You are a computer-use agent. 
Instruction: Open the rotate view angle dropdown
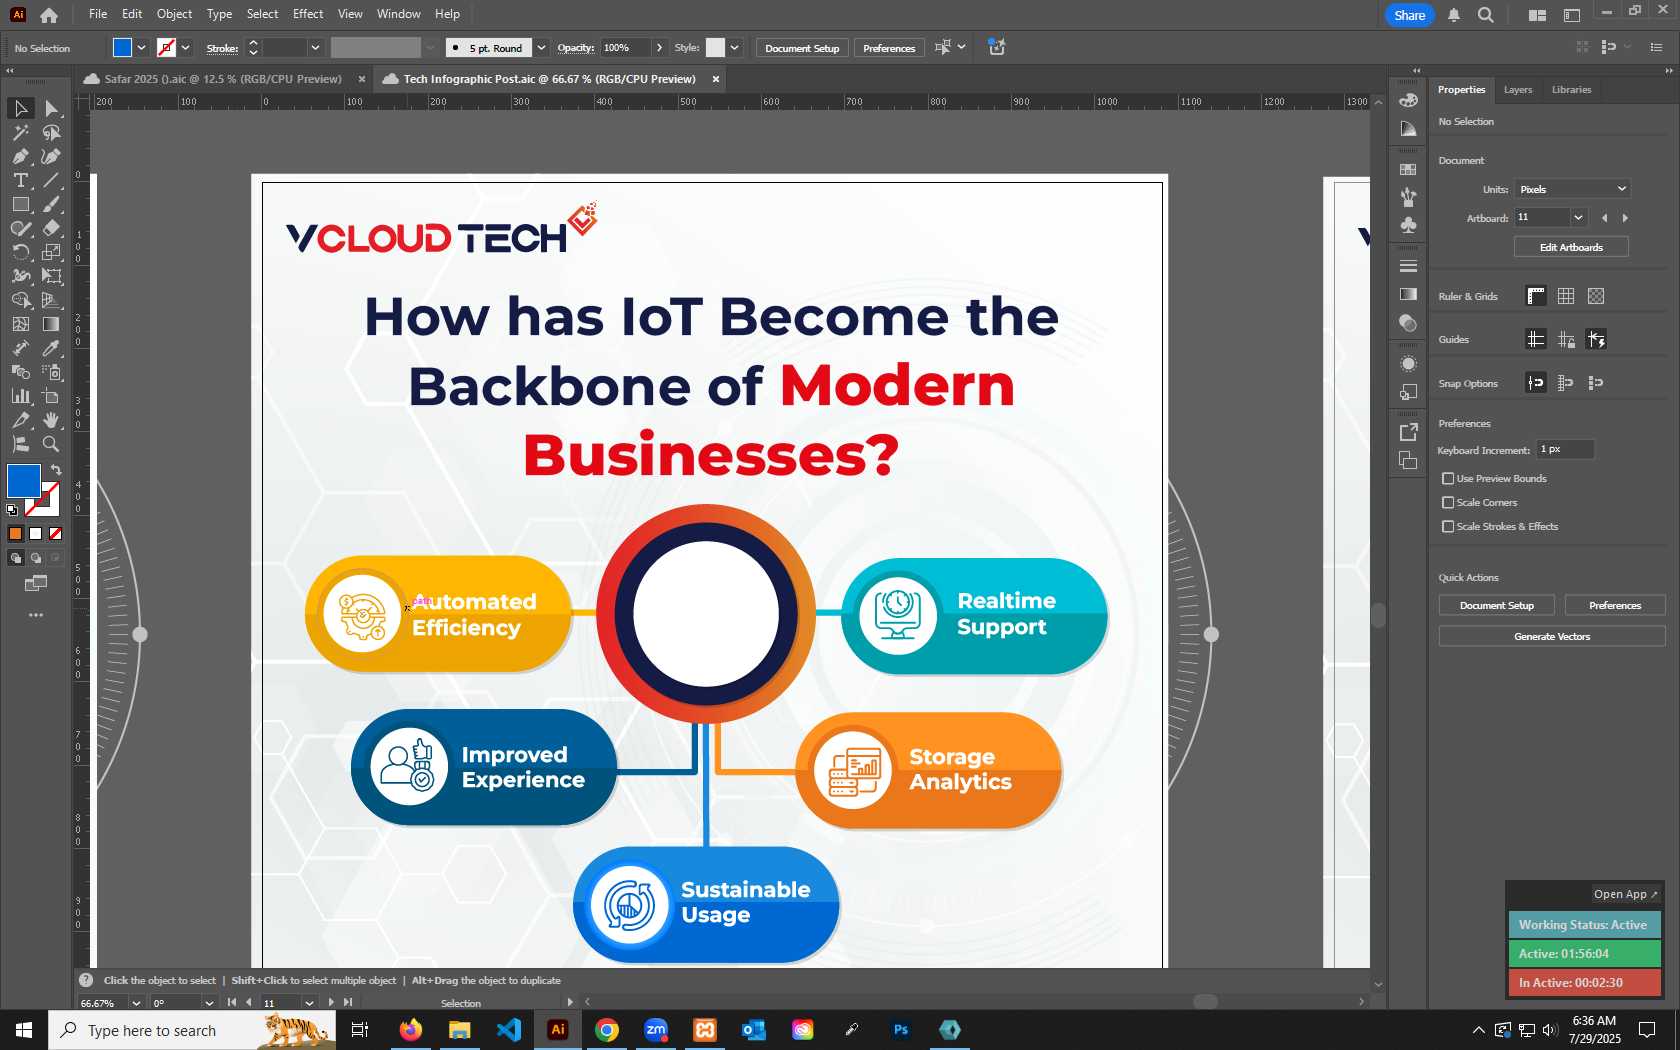(x=209, y=1003)
